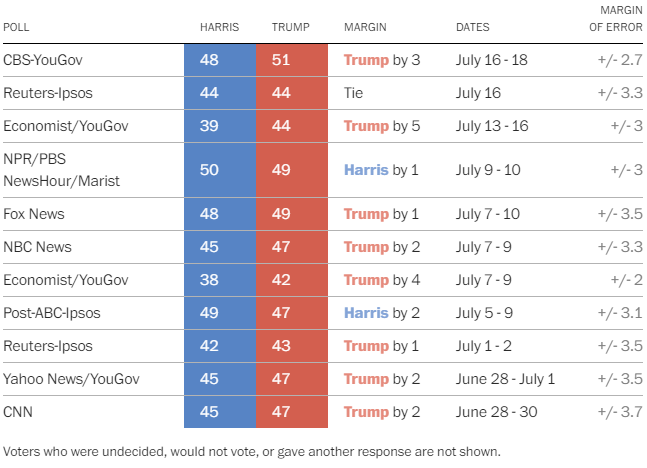Click the CBS-YouGov poll name
Image resolution: width=647 pixels, height=468 pixels.
coord(45,60)
